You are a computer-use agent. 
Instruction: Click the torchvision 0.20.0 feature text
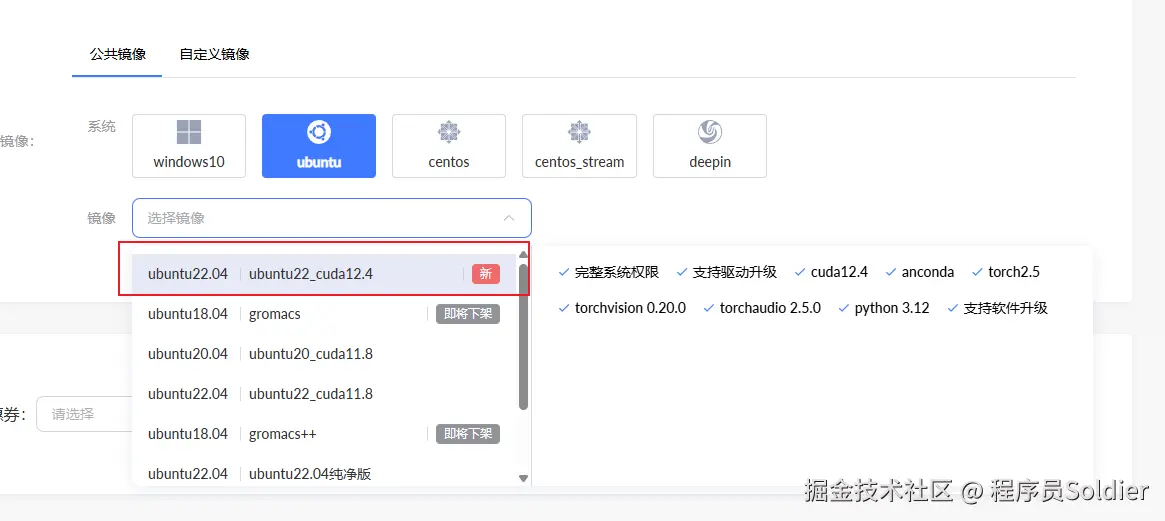click(x=630, y=308)
